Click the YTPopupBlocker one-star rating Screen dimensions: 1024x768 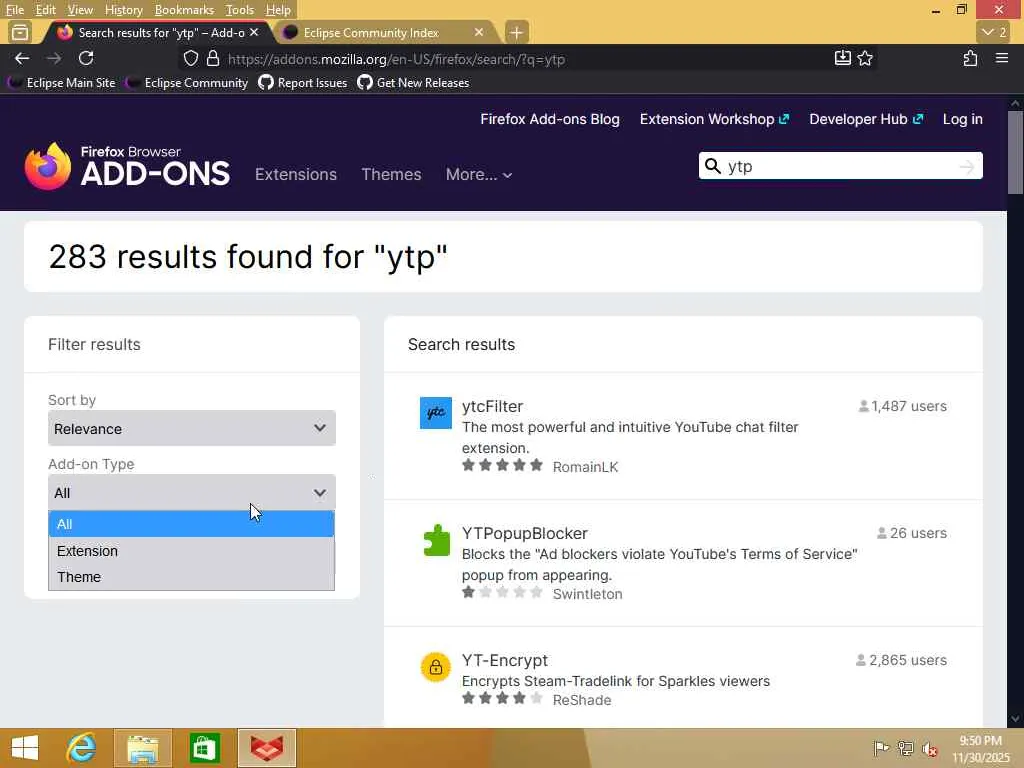502,592
